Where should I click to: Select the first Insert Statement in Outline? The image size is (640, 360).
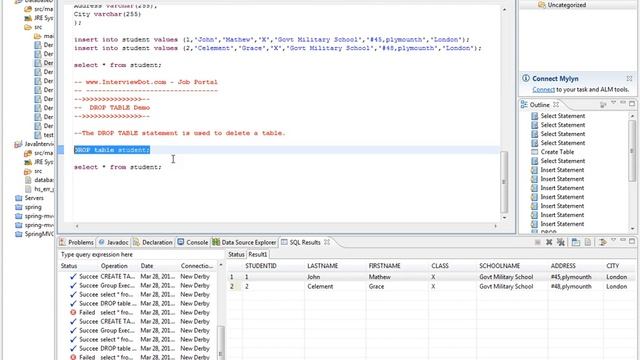click(x=562, y=170)
